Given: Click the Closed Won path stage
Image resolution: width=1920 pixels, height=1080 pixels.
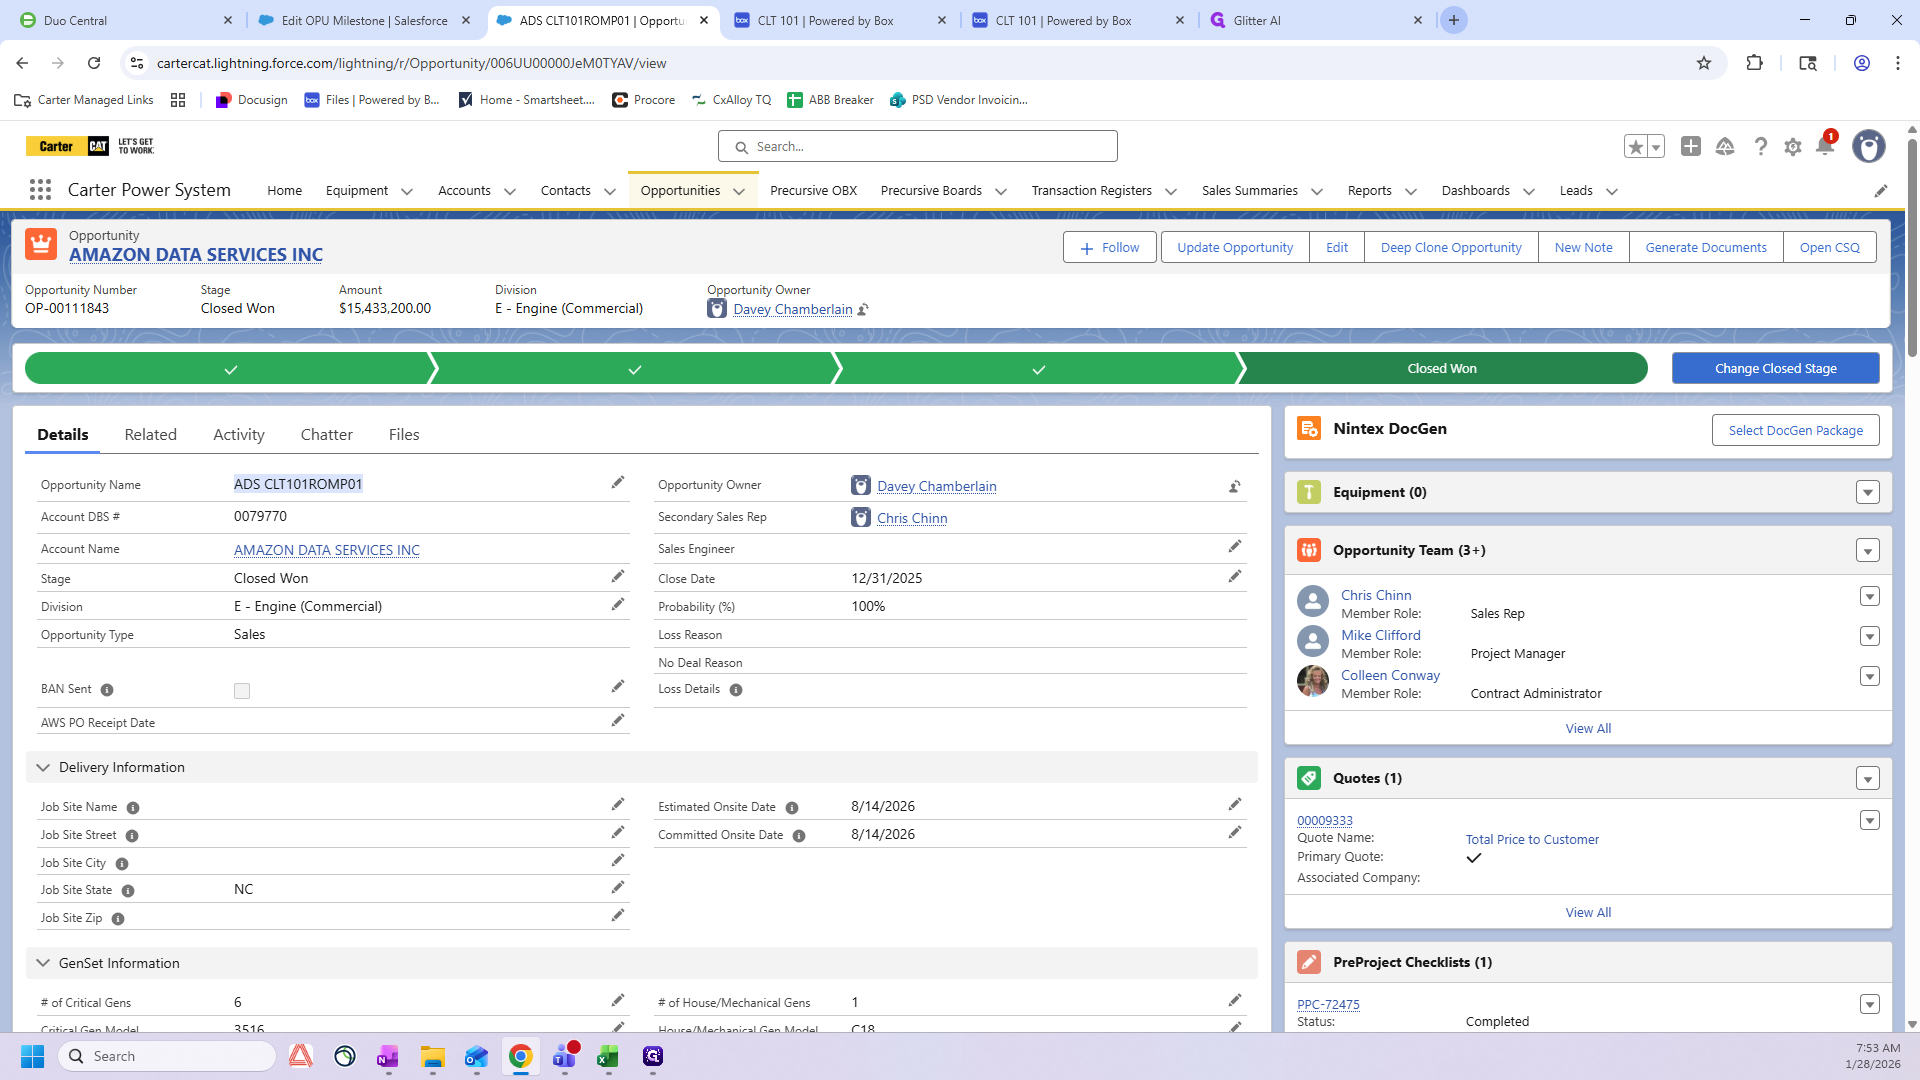Looking at the screenshot, I should click(x=1441, y=368).
